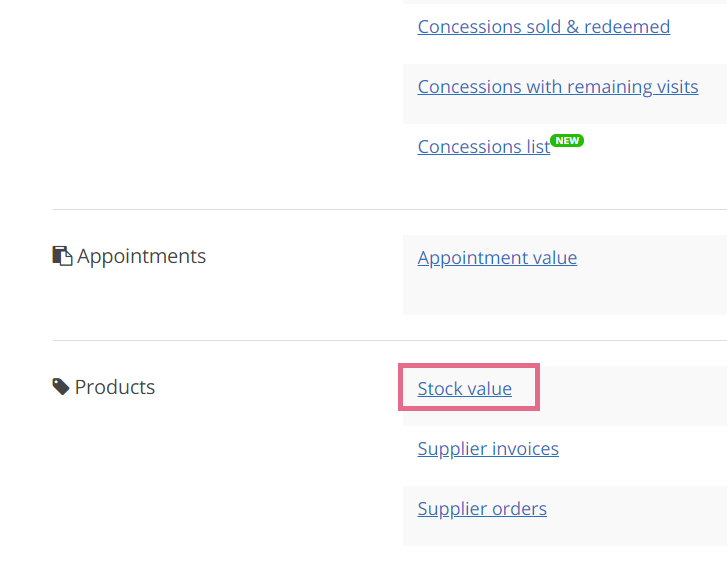Click the Appointments clipboard icon

(x=62, y=256)
